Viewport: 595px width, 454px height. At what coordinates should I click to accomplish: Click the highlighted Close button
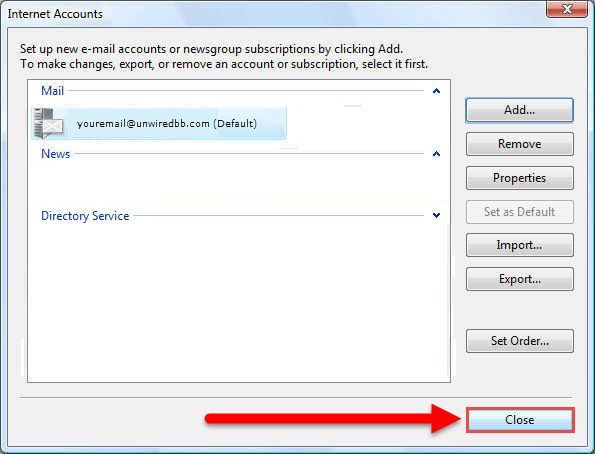click(x=520, y=420)
